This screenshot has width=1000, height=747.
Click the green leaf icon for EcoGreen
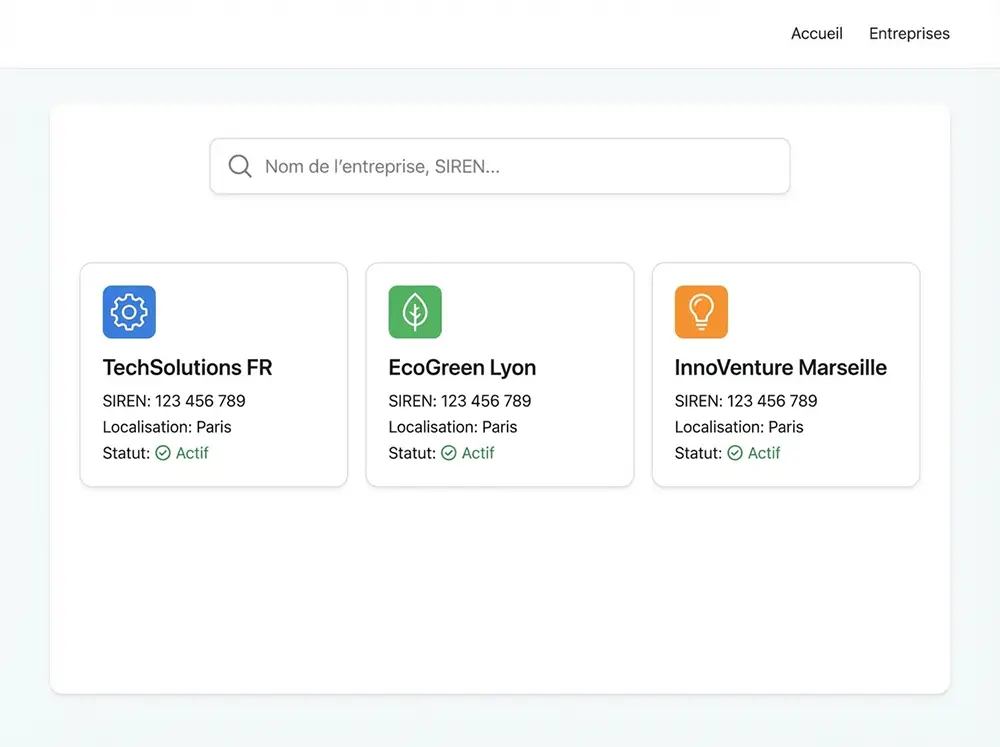tap(415, 312)
